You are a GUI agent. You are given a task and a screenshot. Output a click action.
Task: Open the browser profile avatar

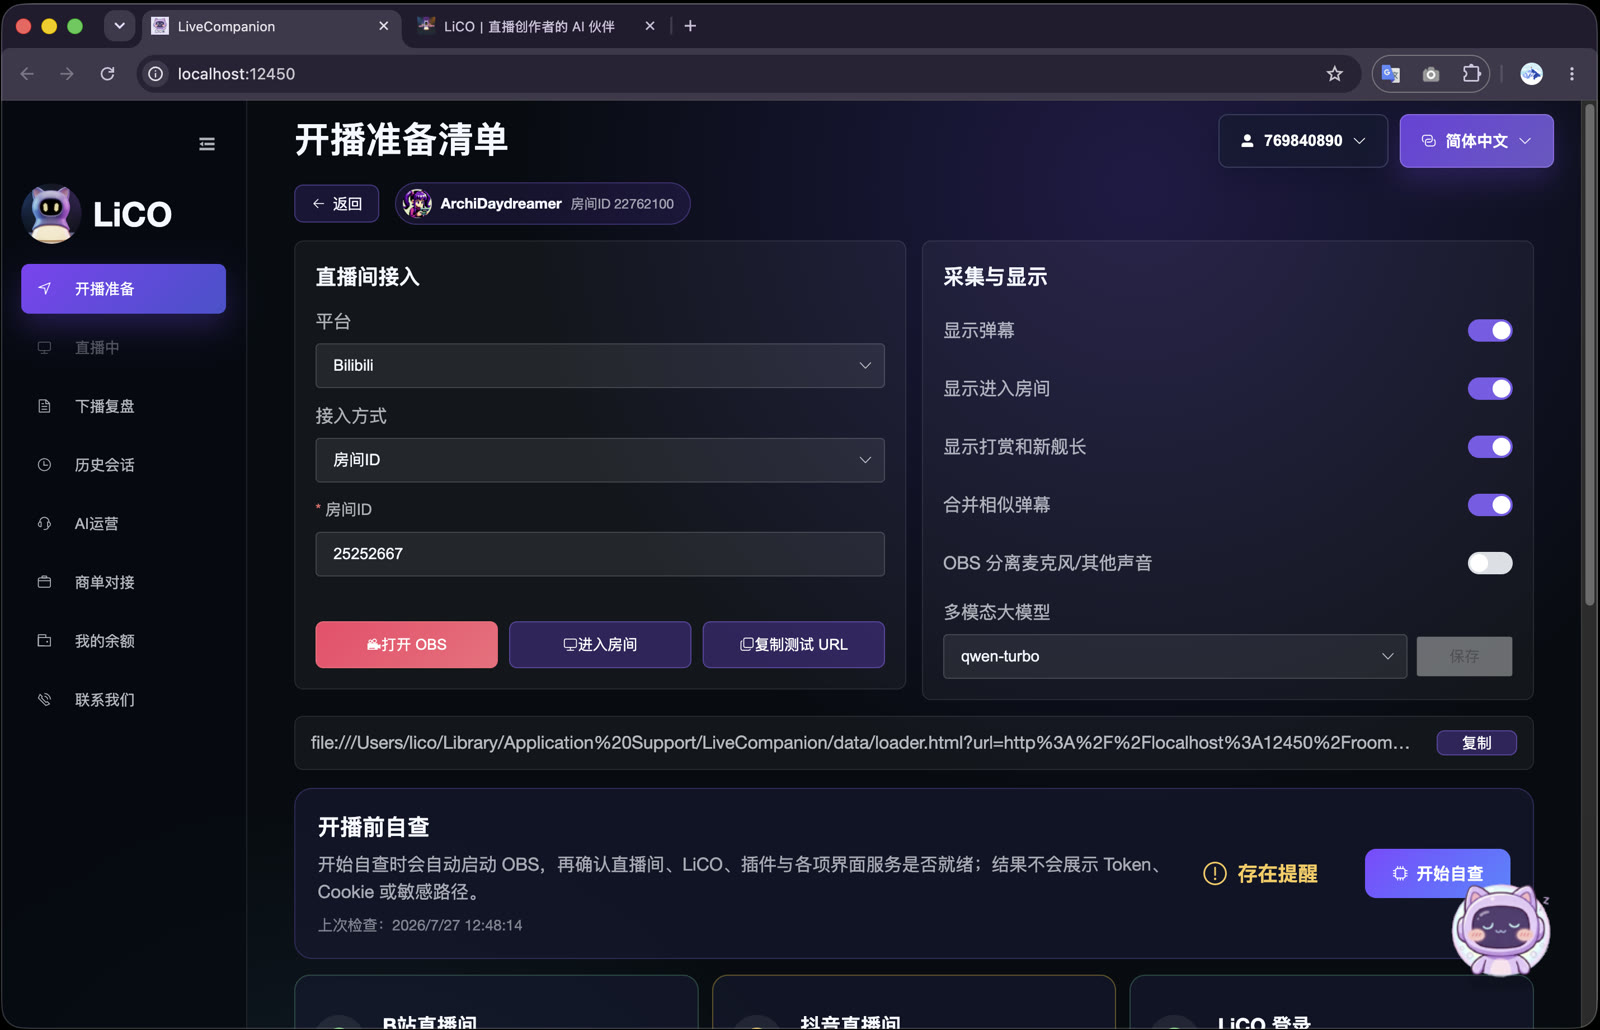tap(1531, 74)
